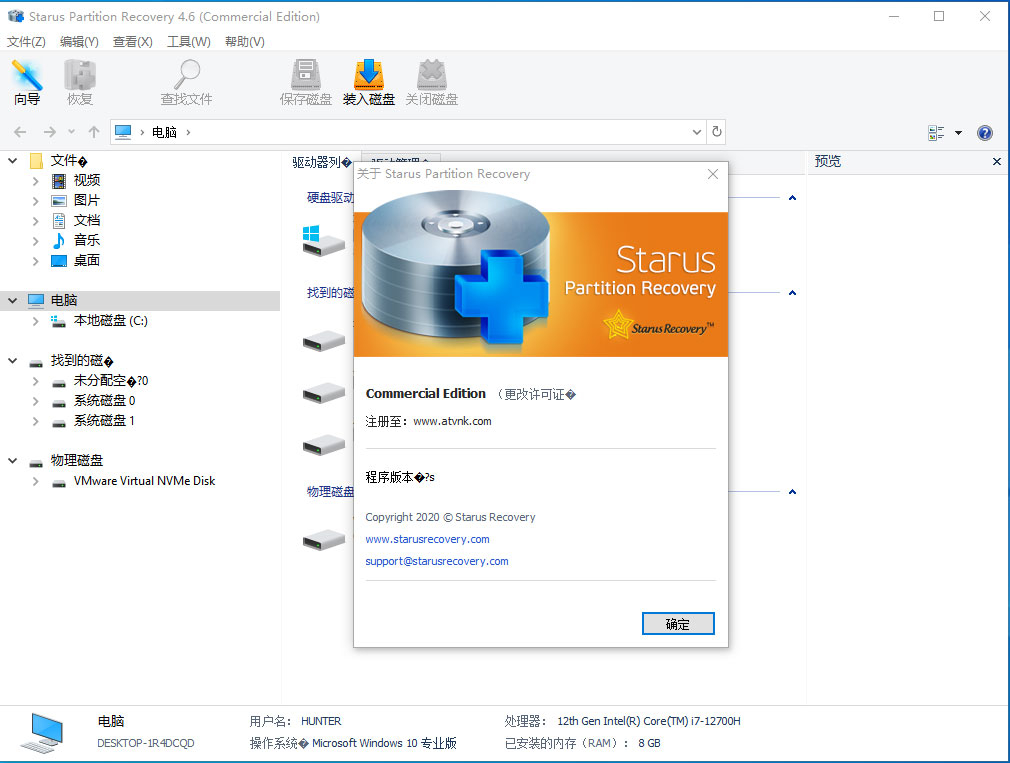Select 音乐 folder in tree
Screen dimensions: 1010x763
(x=87, y=240)
